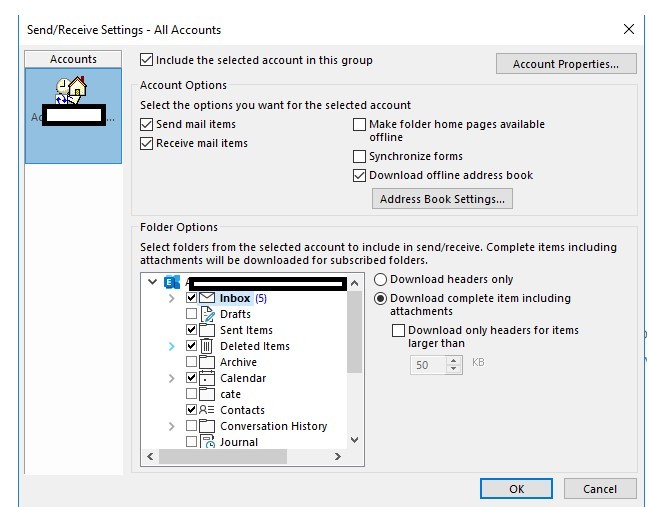Select the Archive folder label
648x507 pixels.
point(238,362)
